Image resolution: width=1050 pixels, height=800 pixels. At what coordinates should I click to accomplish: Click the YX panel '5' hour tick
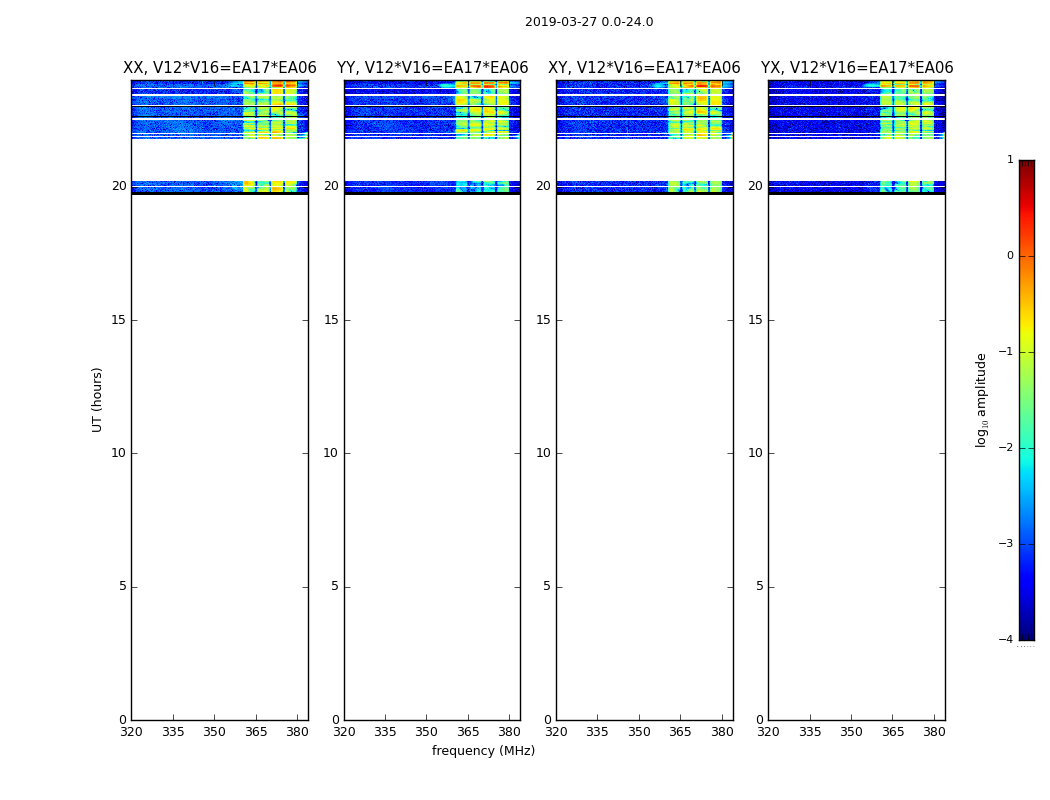pos(759,586)
